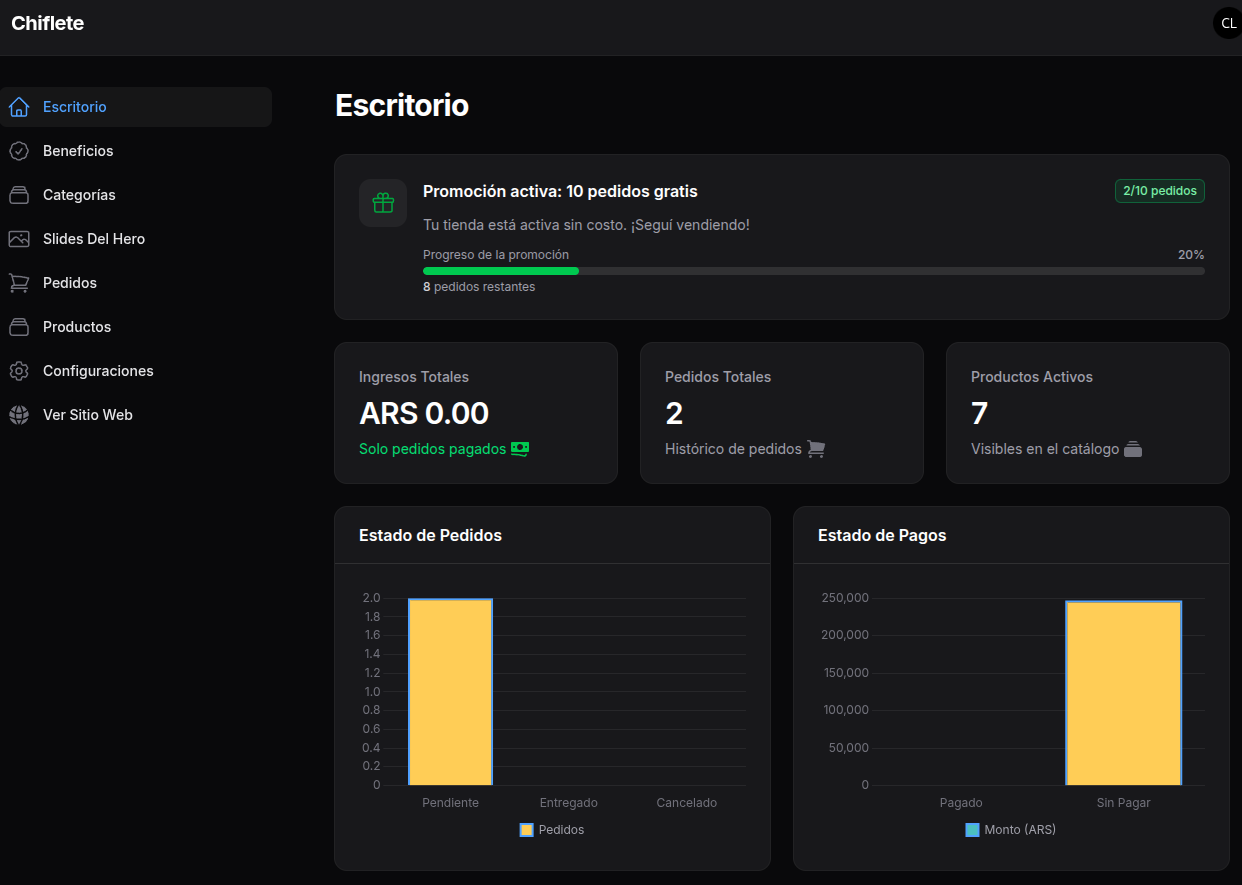Click the cart icon in the Pedidos Totales card
Screen dimensions: 1242x885
(816, 449)
